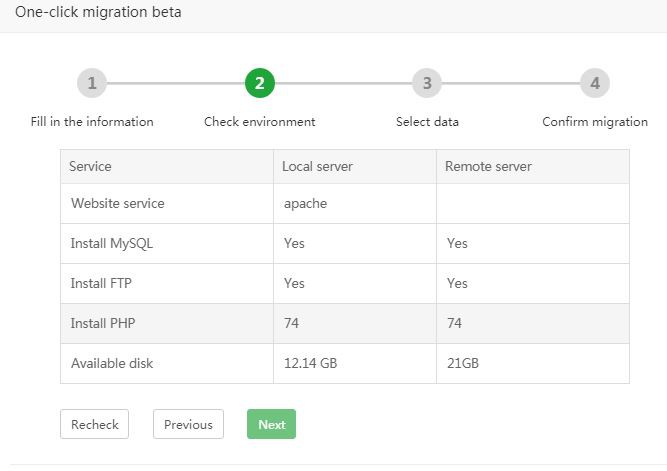The height and width of the screenshot is (471, 667).
Task: Select the 'Install PHP' row label
Action: [104, 323]
